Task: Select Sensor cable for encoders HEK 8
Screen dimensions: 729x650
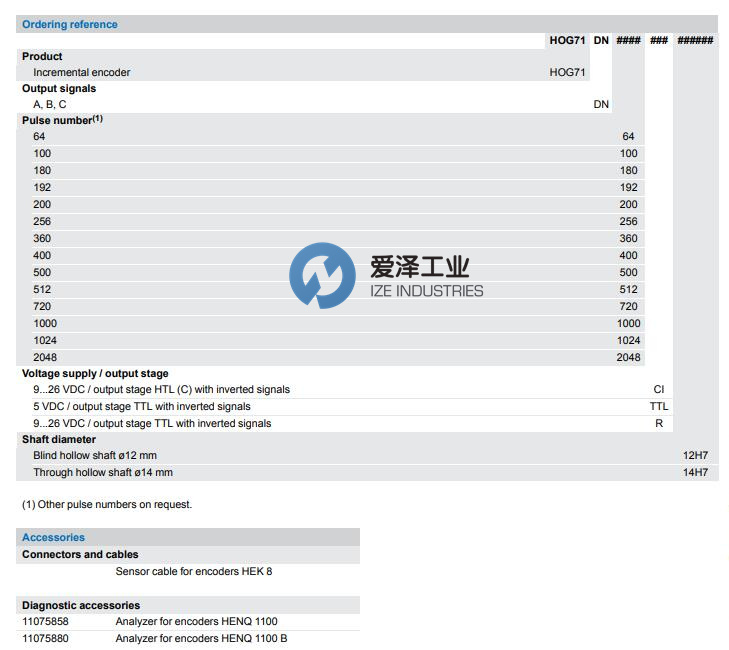Action: [194, 571]
